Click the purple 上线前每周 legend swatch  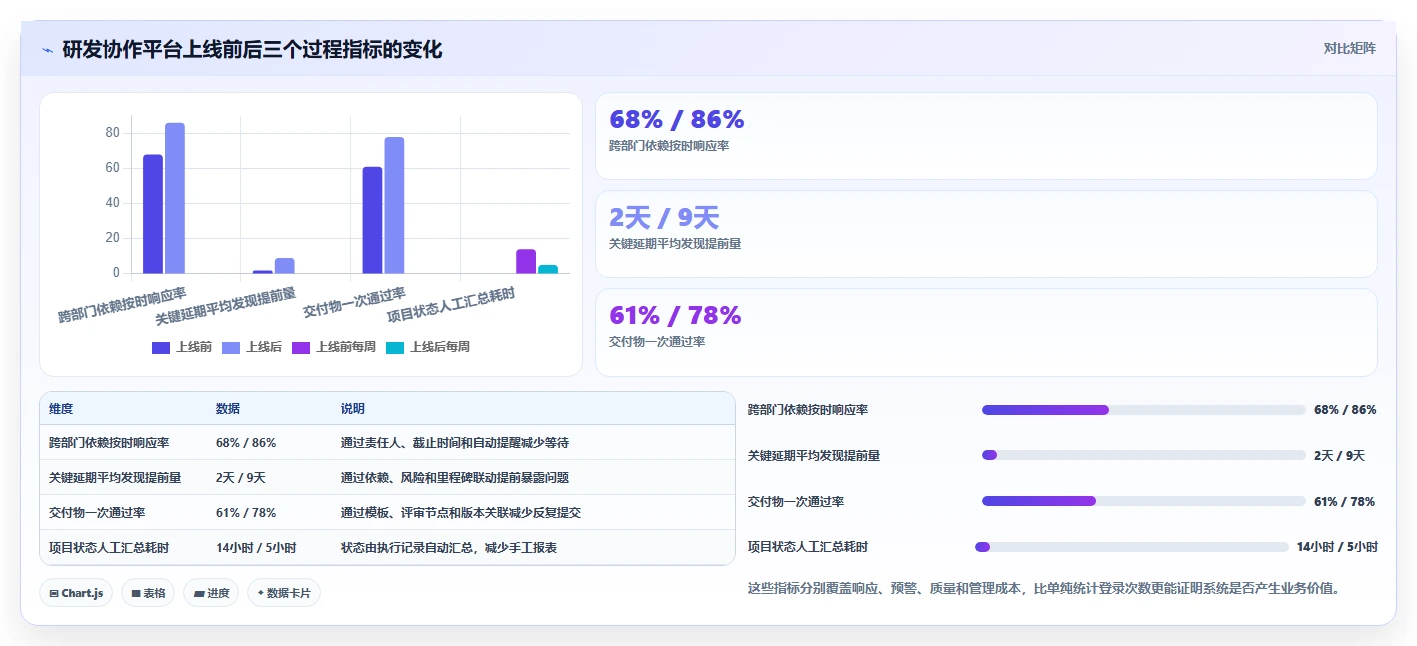tap(301, 347)
